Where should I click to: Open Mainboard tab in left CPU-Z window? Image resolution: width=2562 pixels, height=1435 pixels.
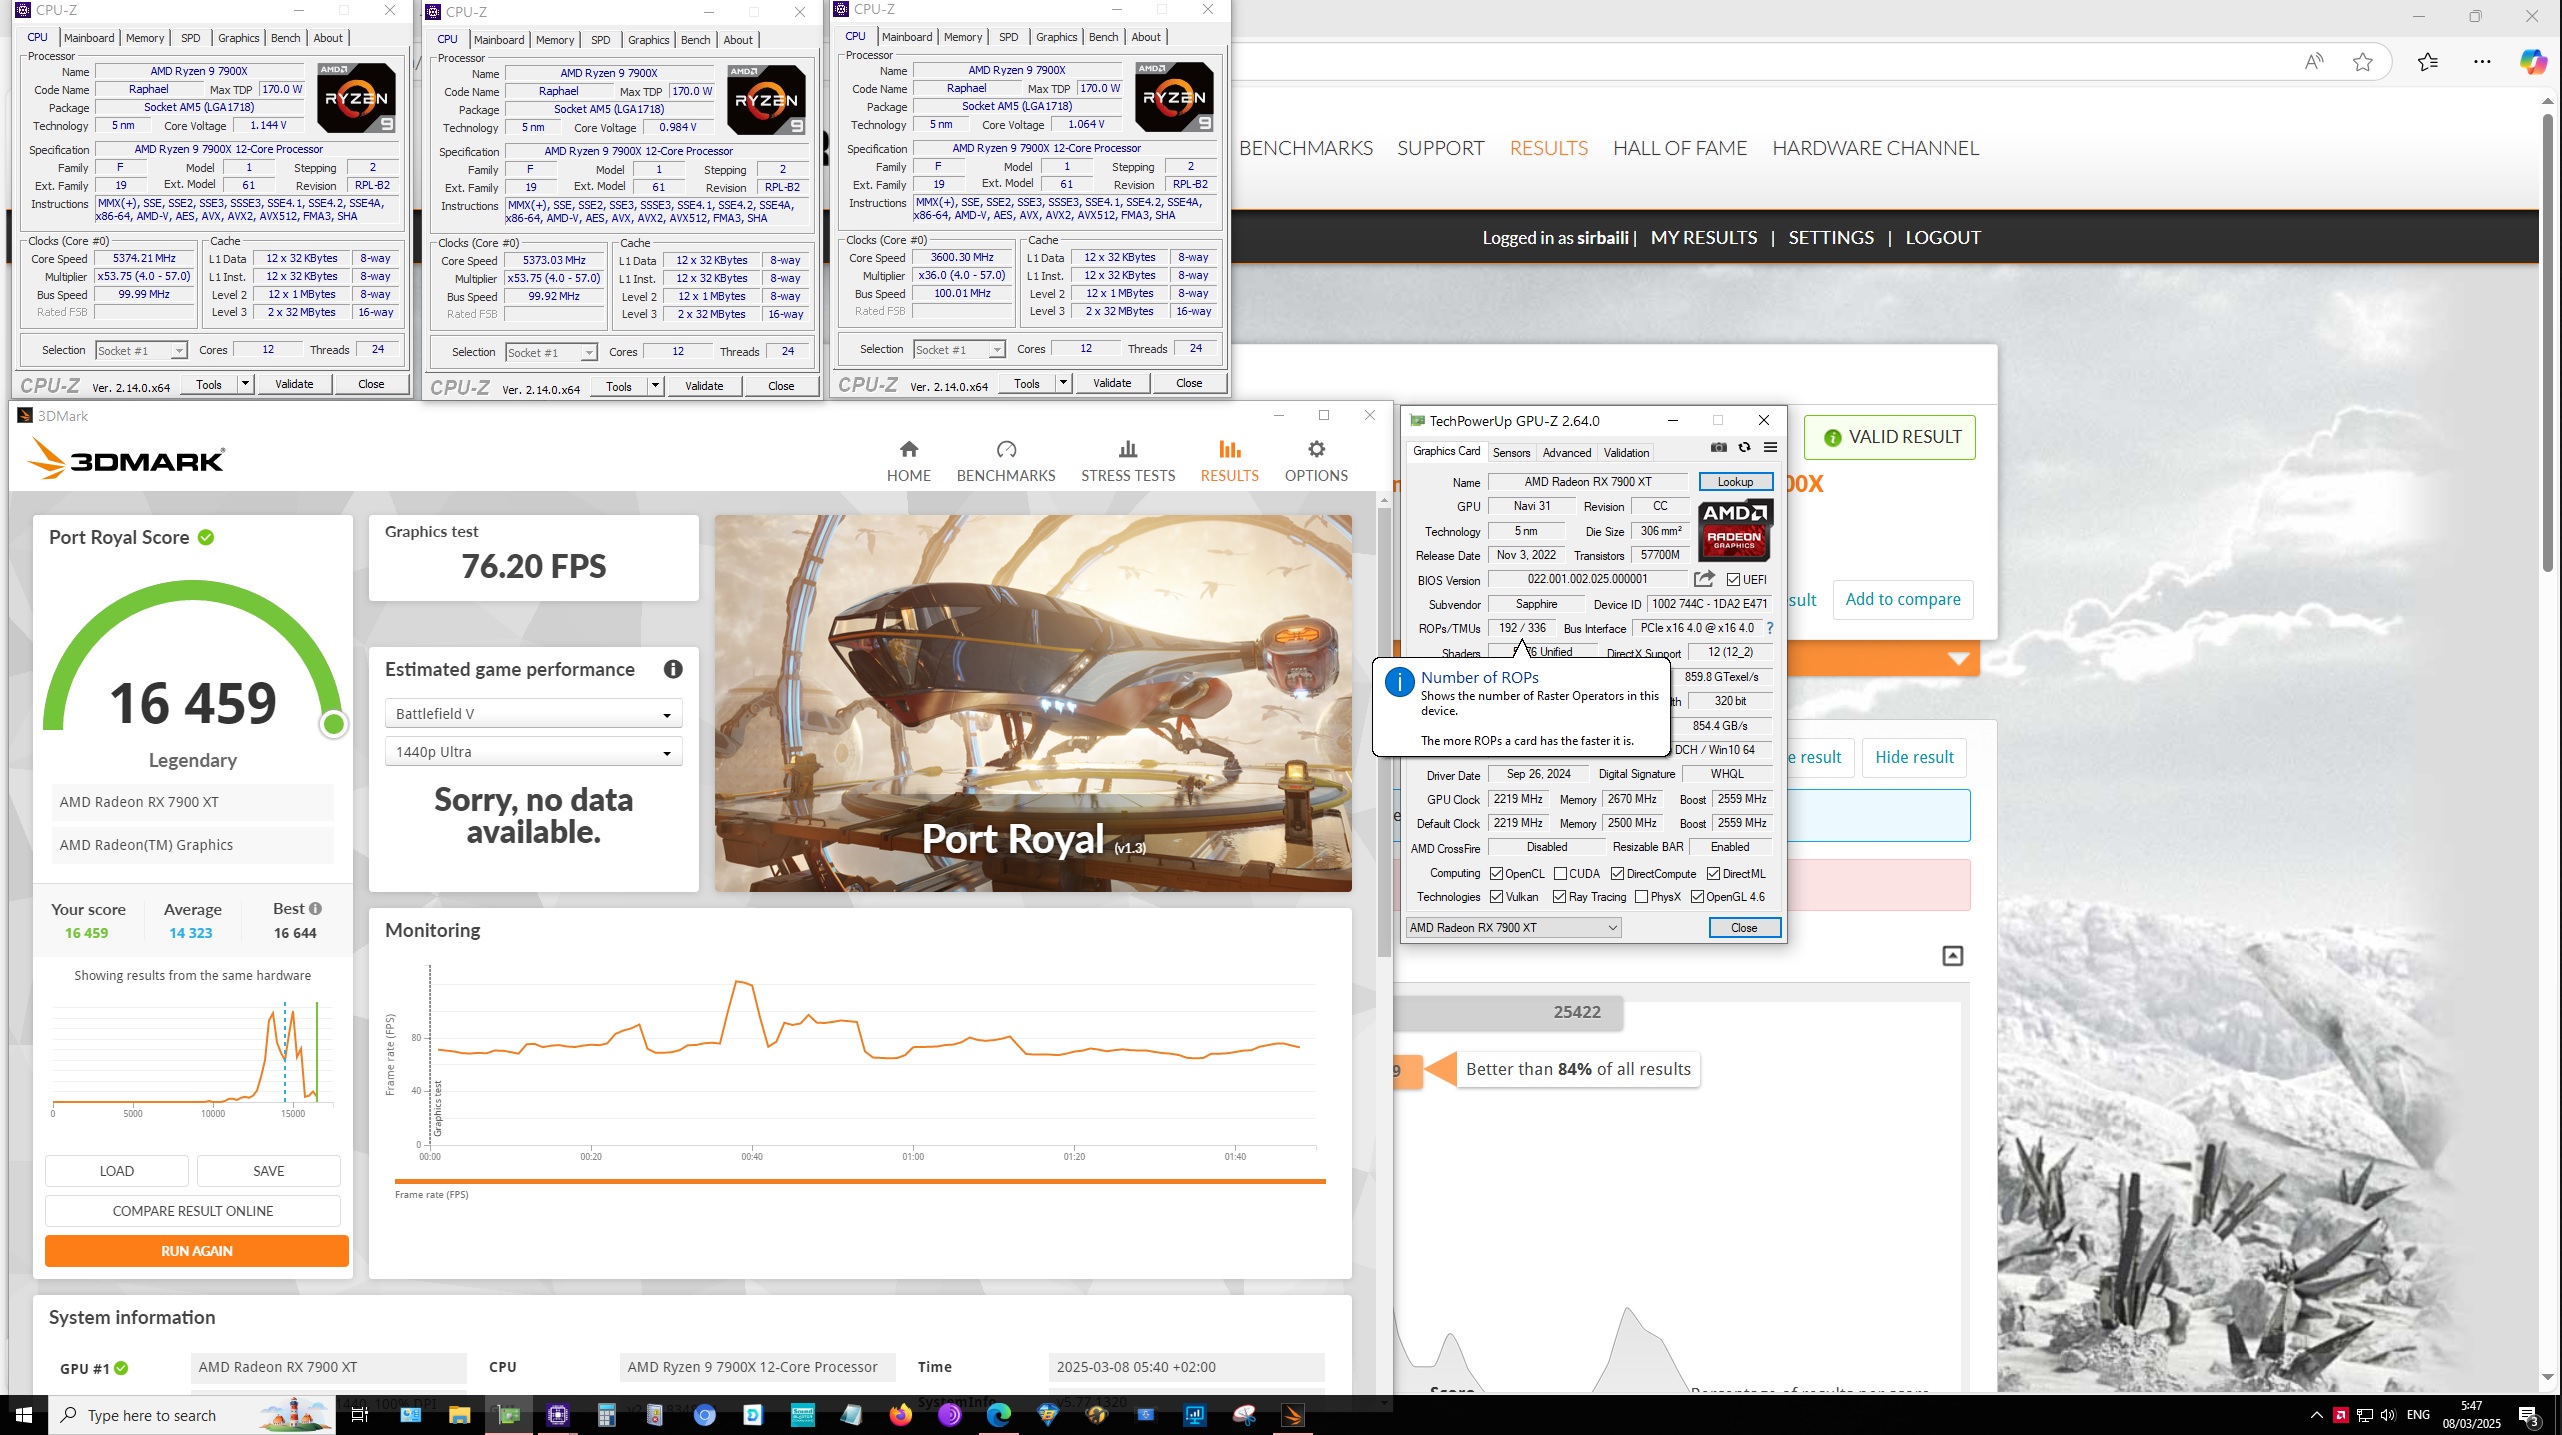coord(89,38)
